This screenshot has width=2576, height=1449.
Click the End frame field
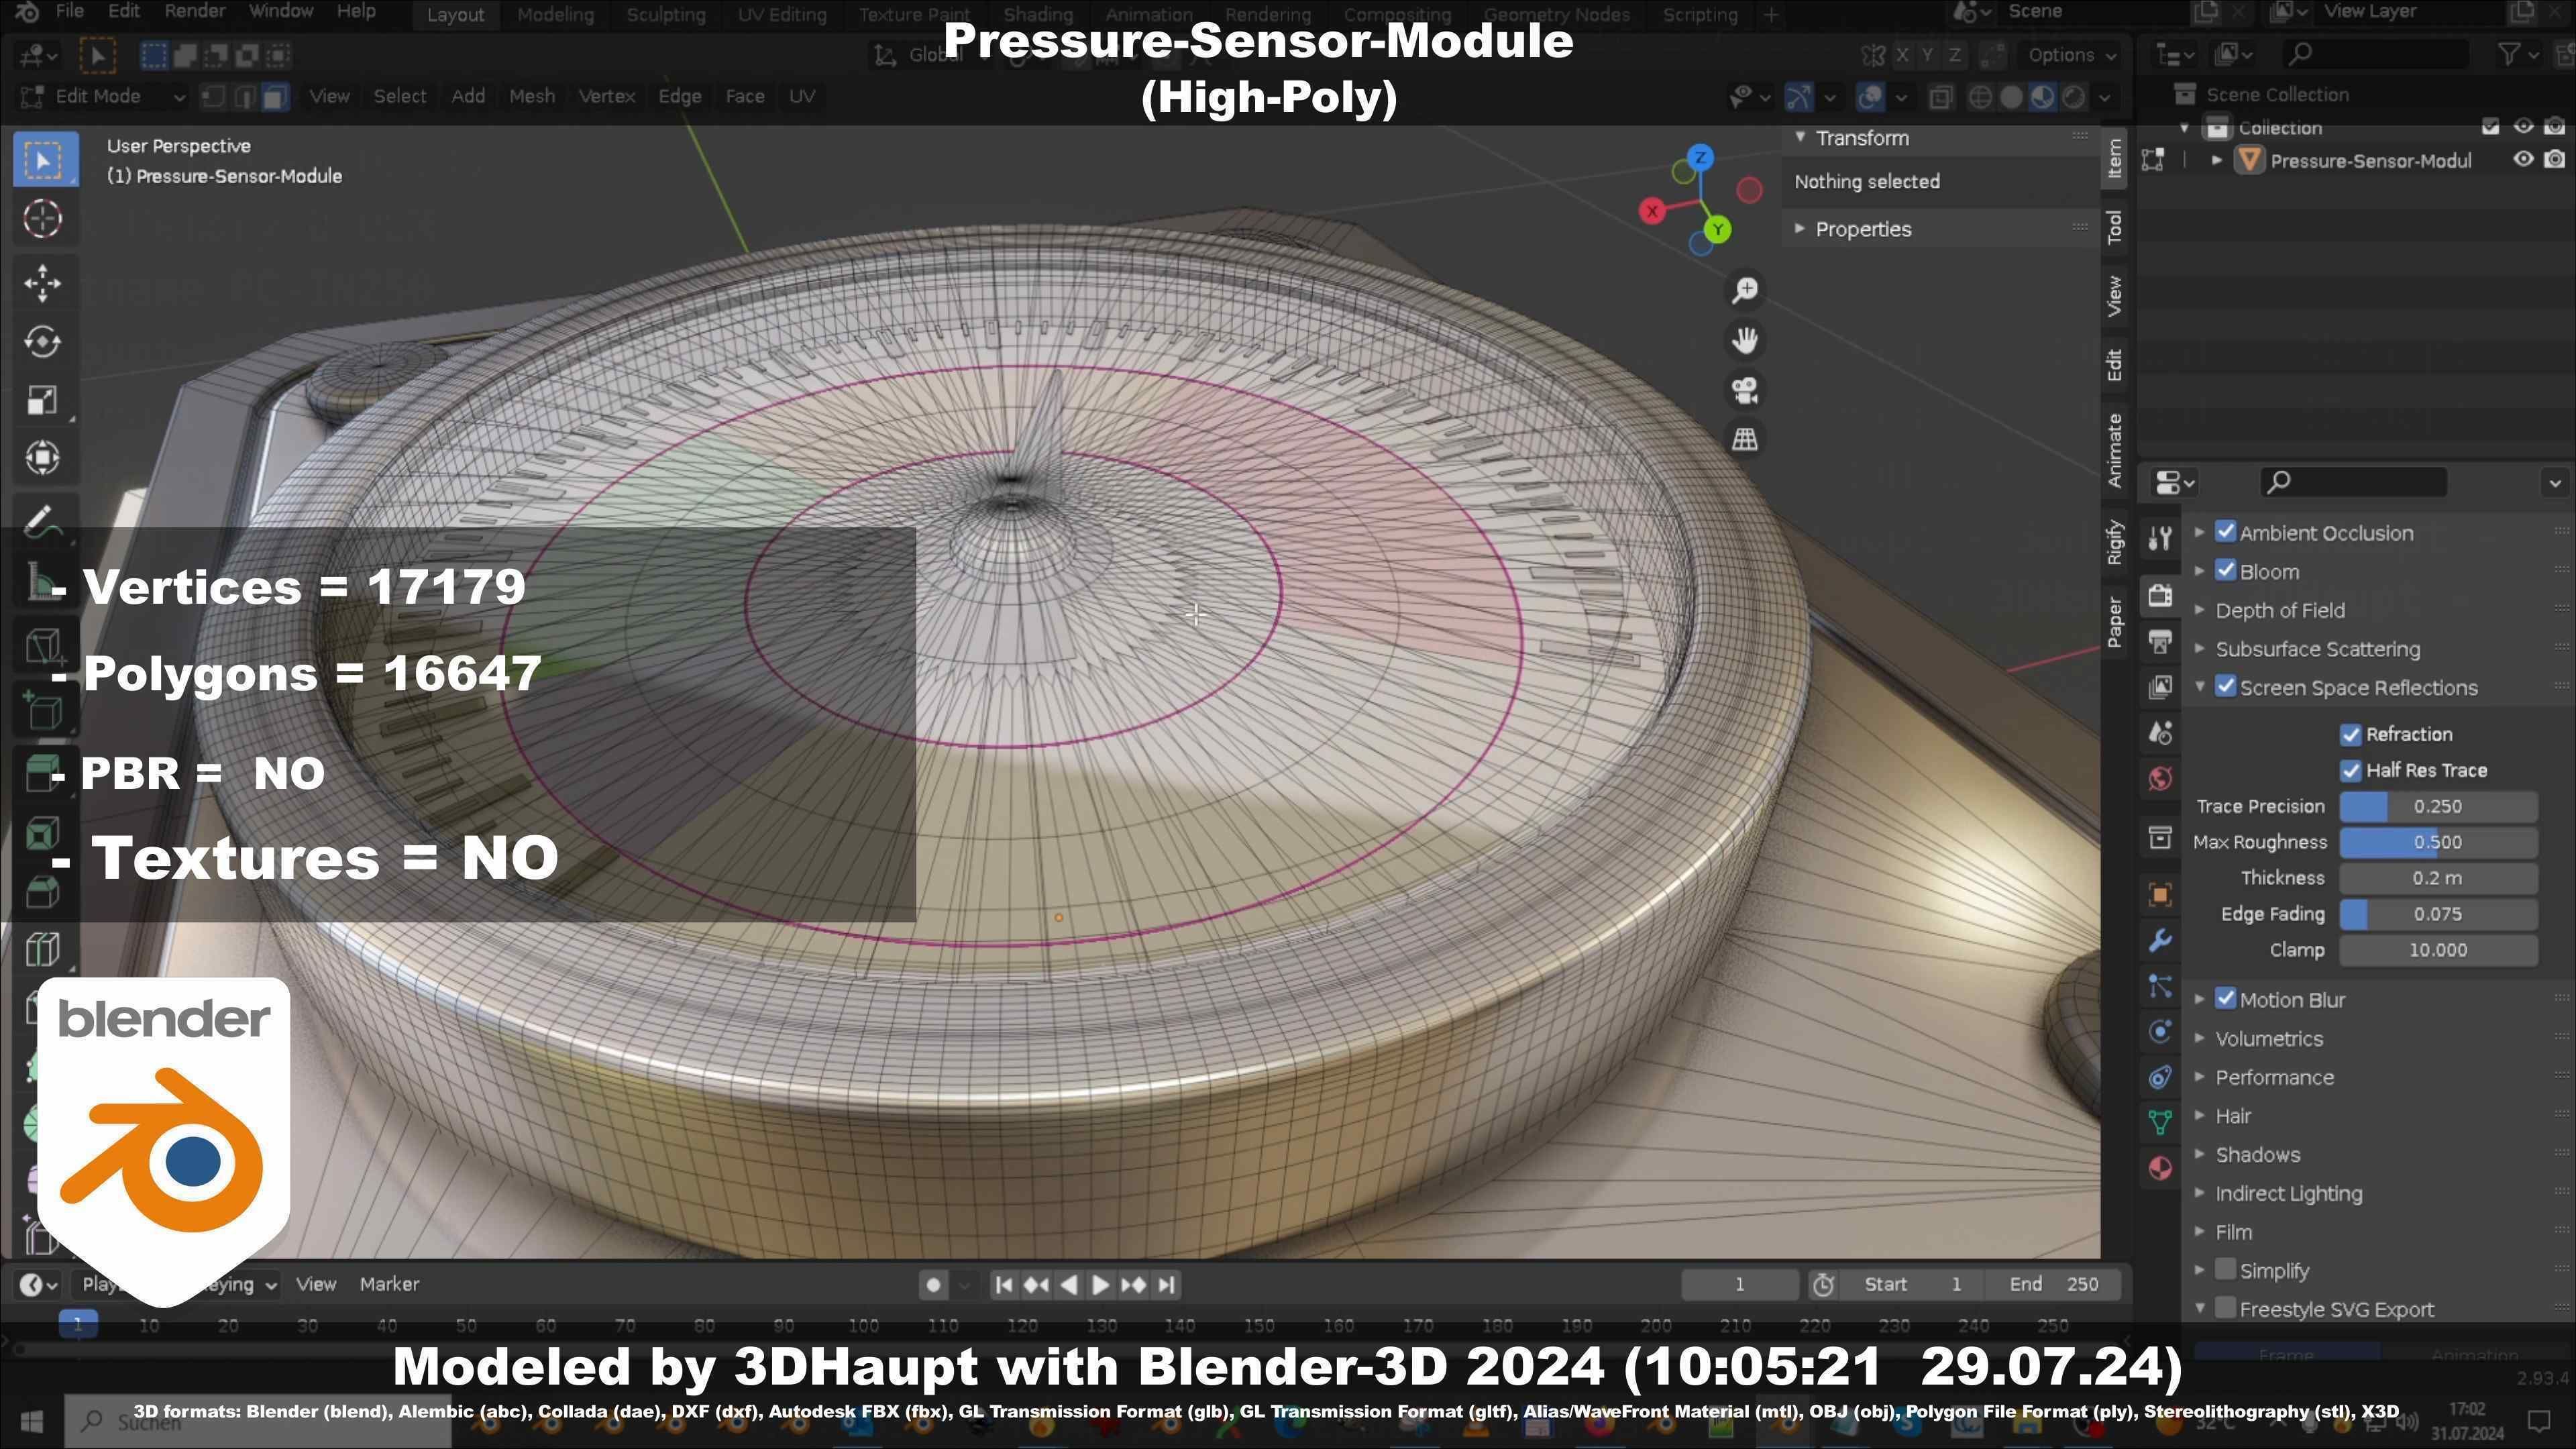[x=2054, y=1284]
